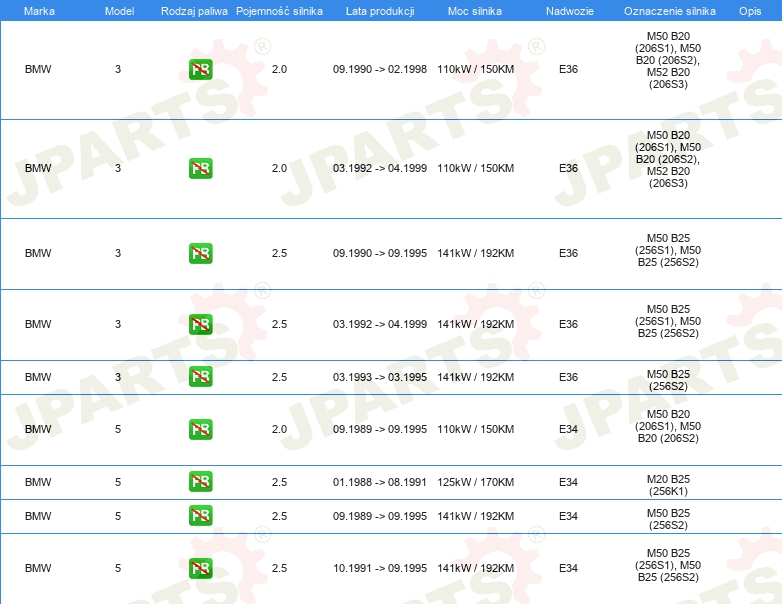Click the 2.5 engine capacity in the 10.1991 row

pyautogui.click(x=279, y=568)
